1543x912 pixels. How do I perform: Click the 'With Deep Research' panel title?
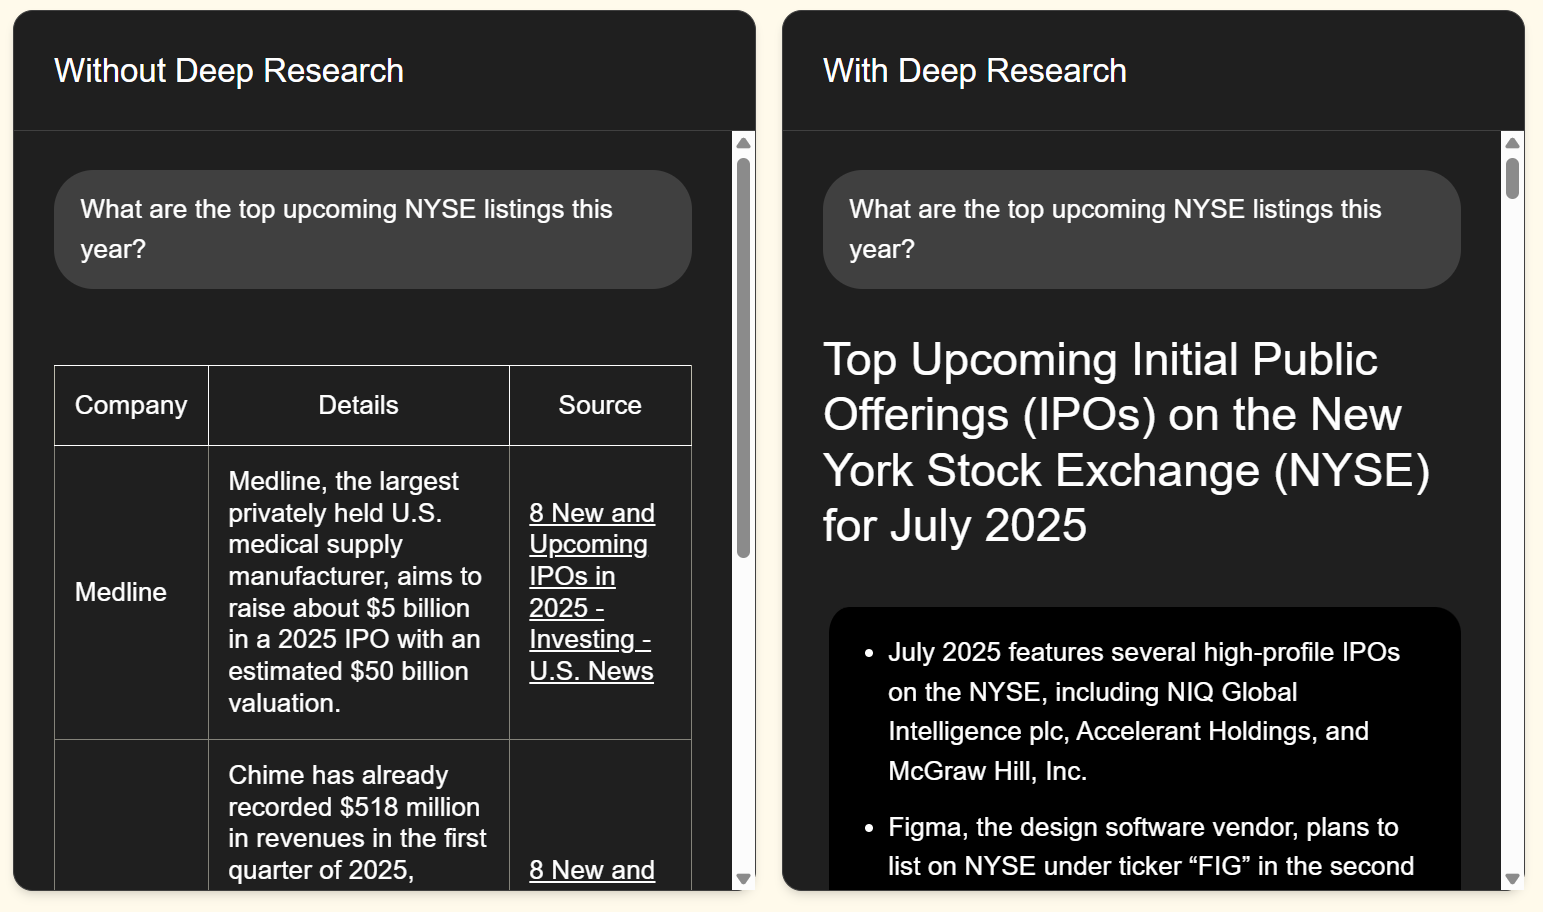(975, 71)
